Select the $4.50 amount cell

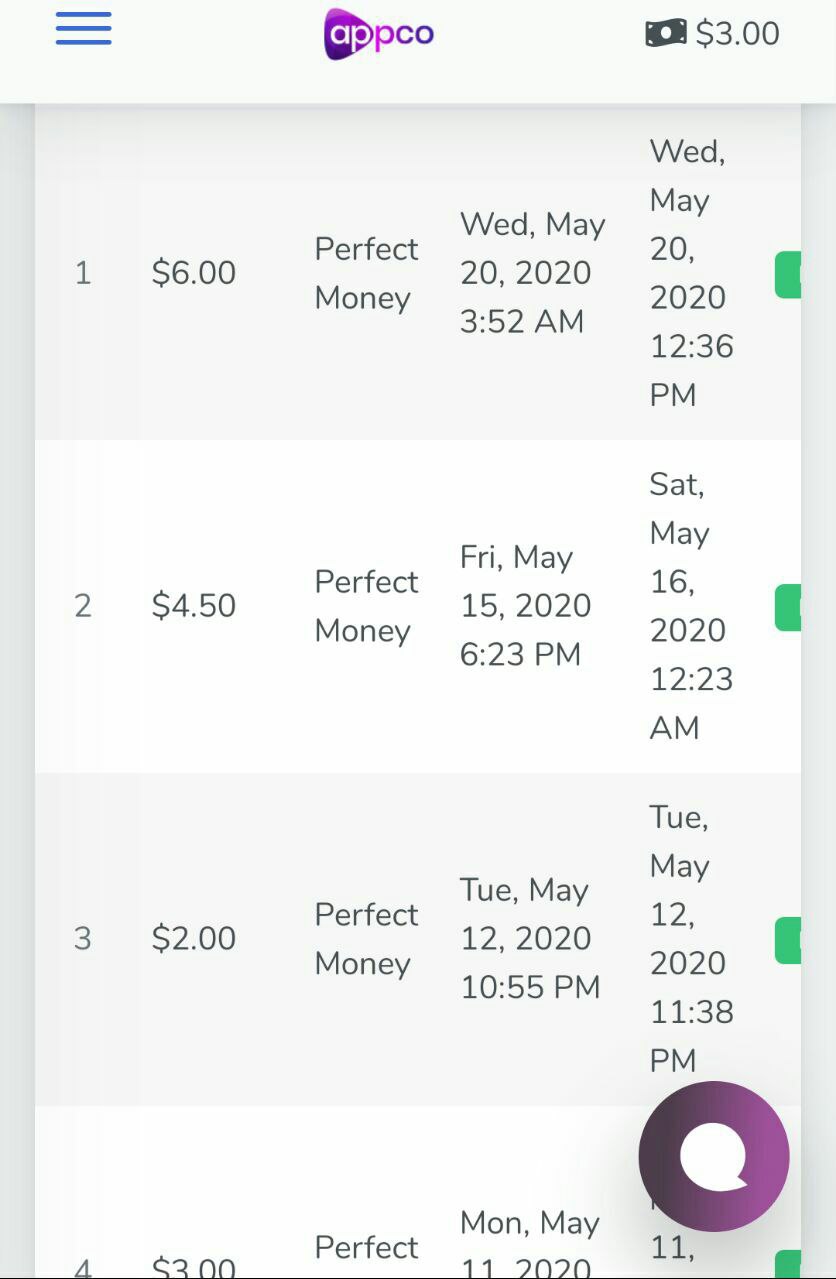pos(194,606)
